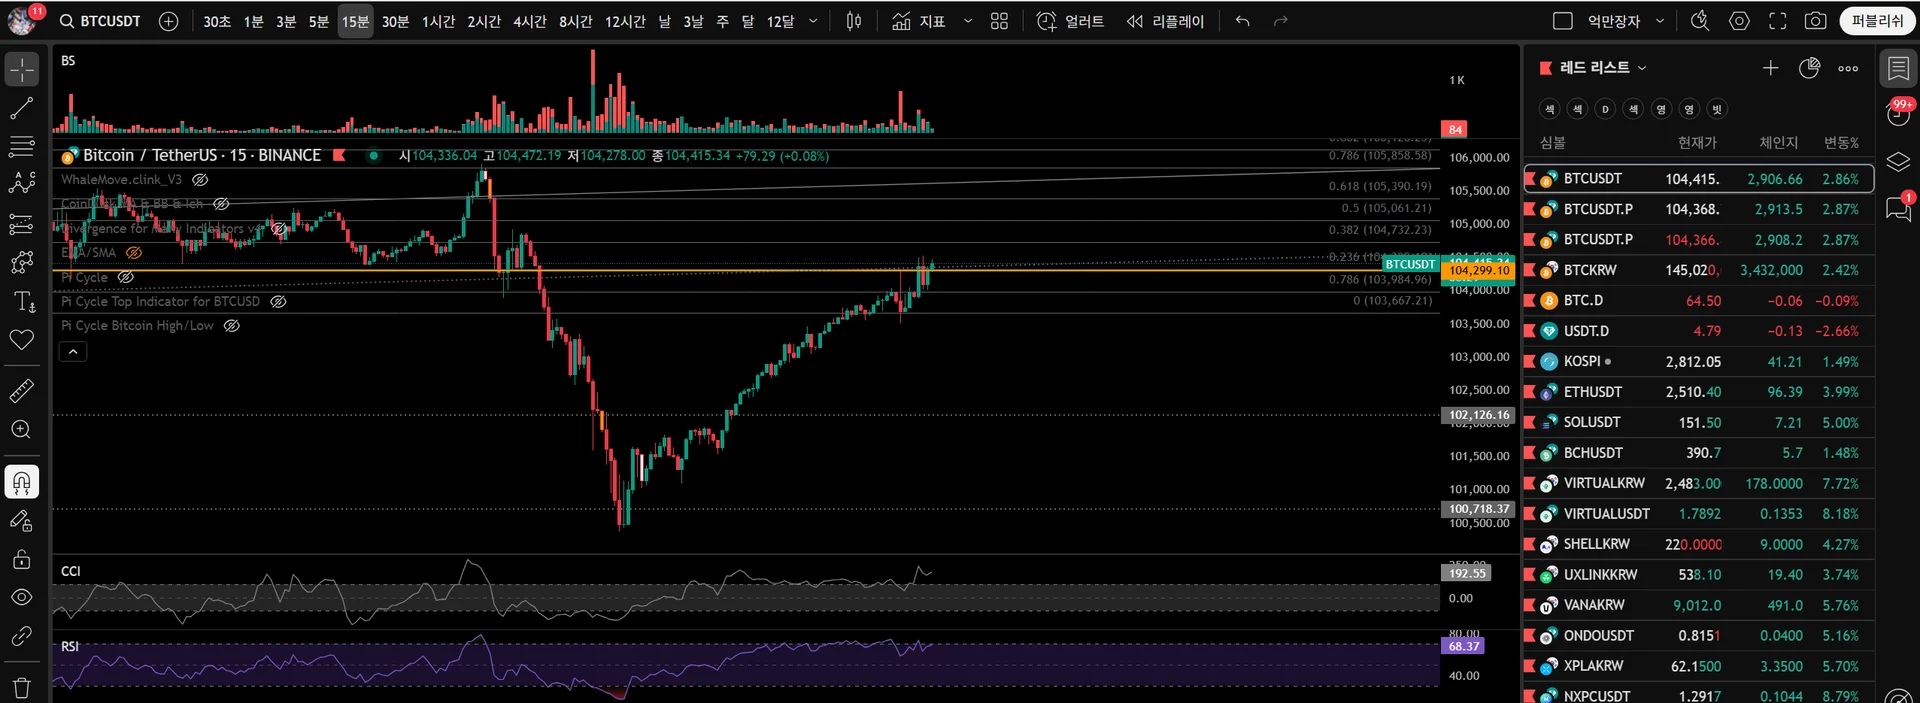Select KOSPI in the watchlist
Image resolution: width=1920 pixels, height=703 pixels.
pos(1698,361)
